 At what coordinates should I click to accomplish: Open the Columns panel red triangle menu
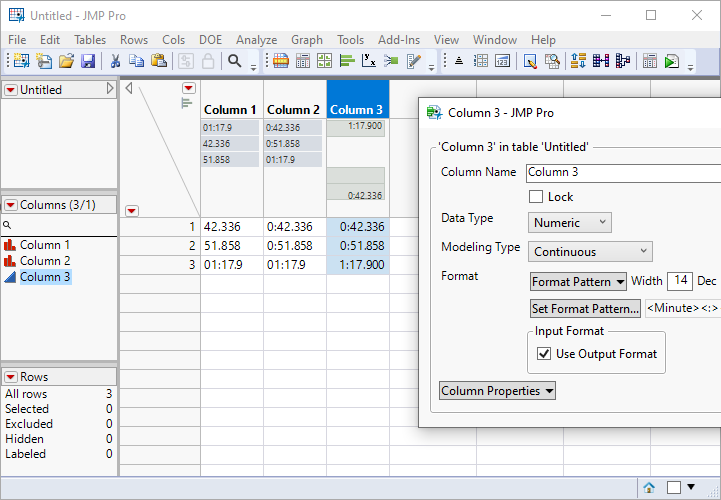coord(11,205)
